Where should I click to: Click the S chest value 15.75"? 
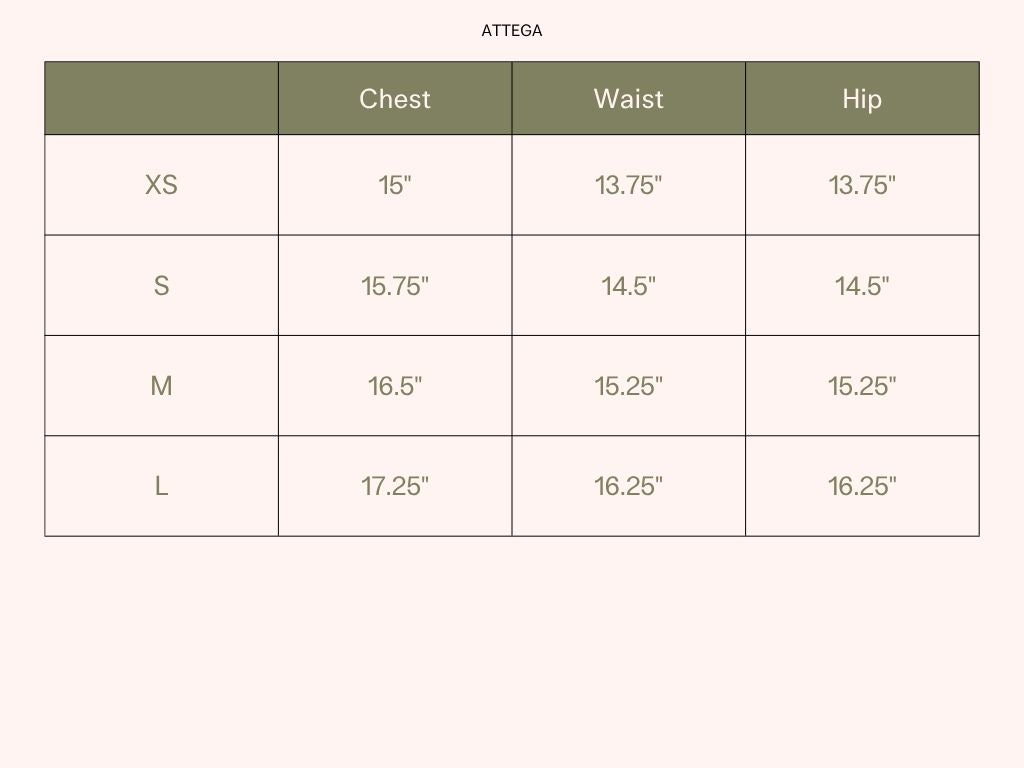[x=394, y=286]
